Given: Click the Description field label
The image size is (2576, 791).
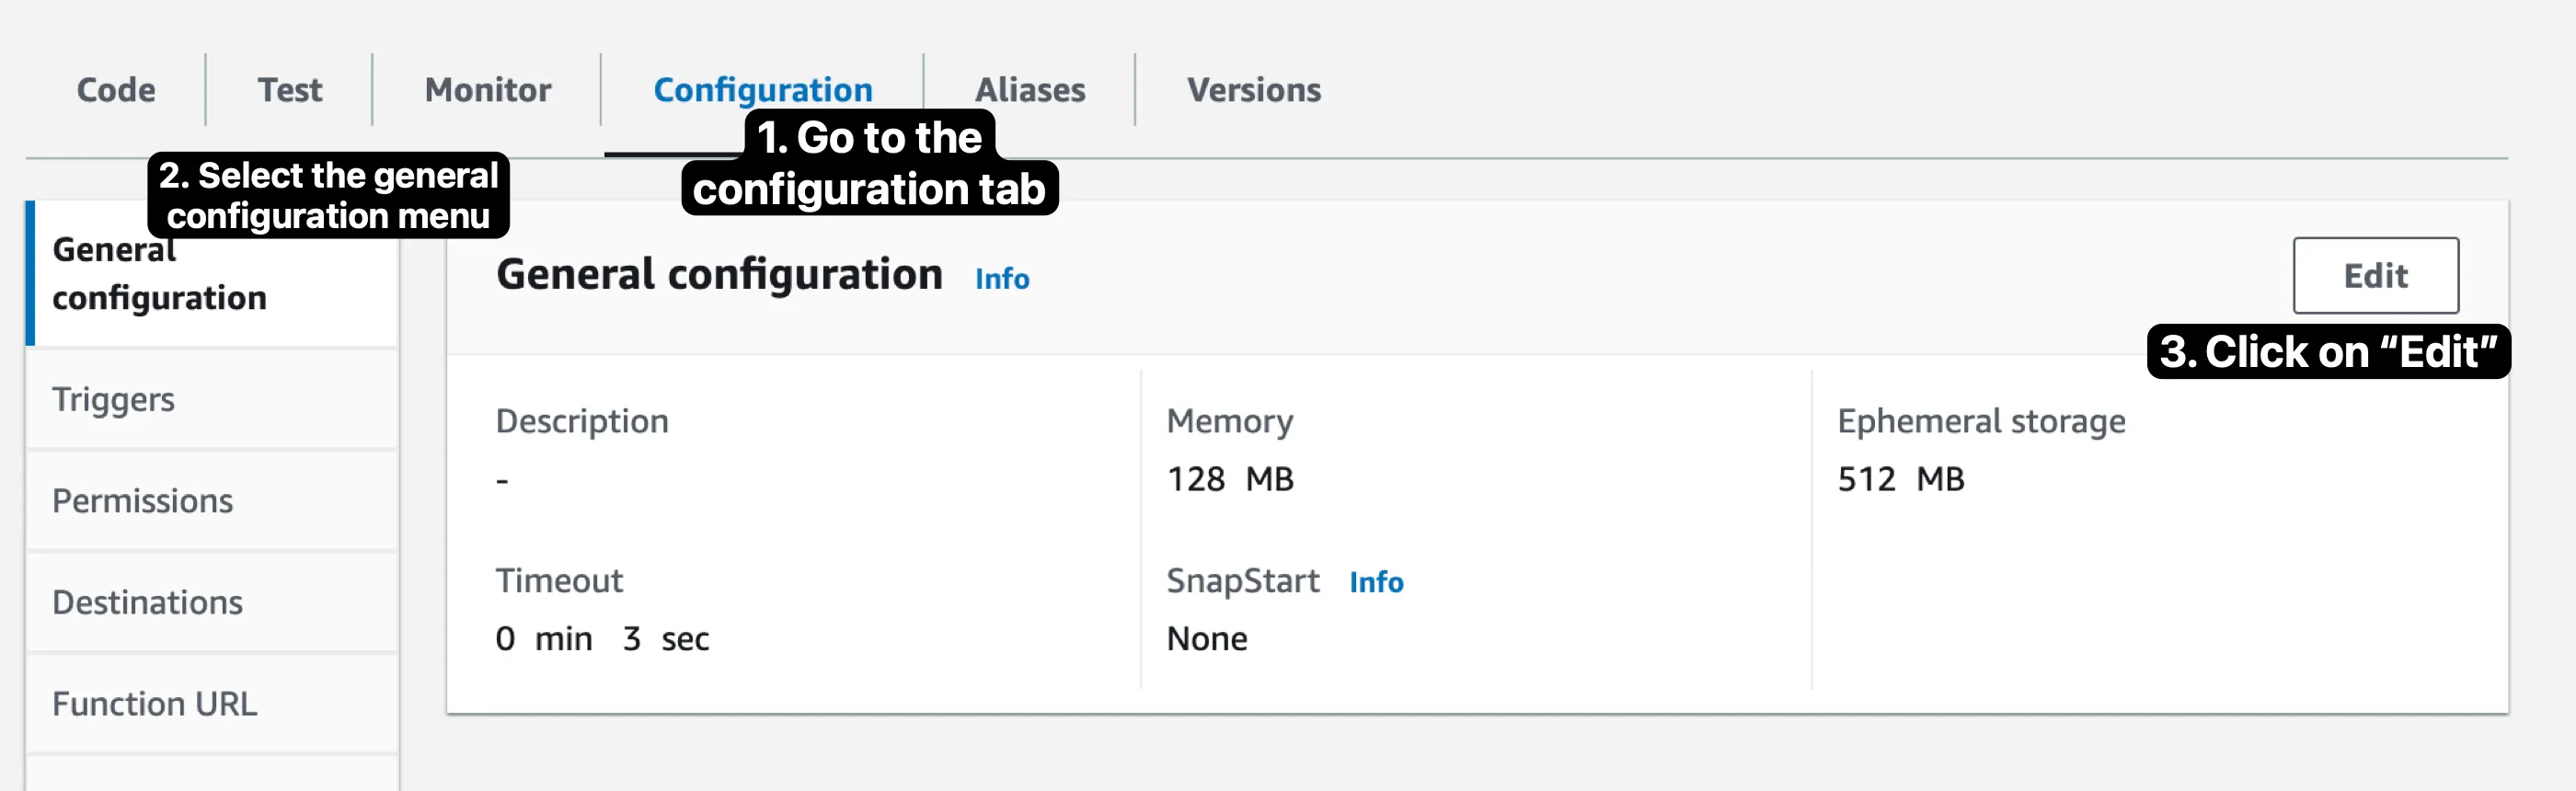Looking at the screenshot, I should click(x=582, y=421).
